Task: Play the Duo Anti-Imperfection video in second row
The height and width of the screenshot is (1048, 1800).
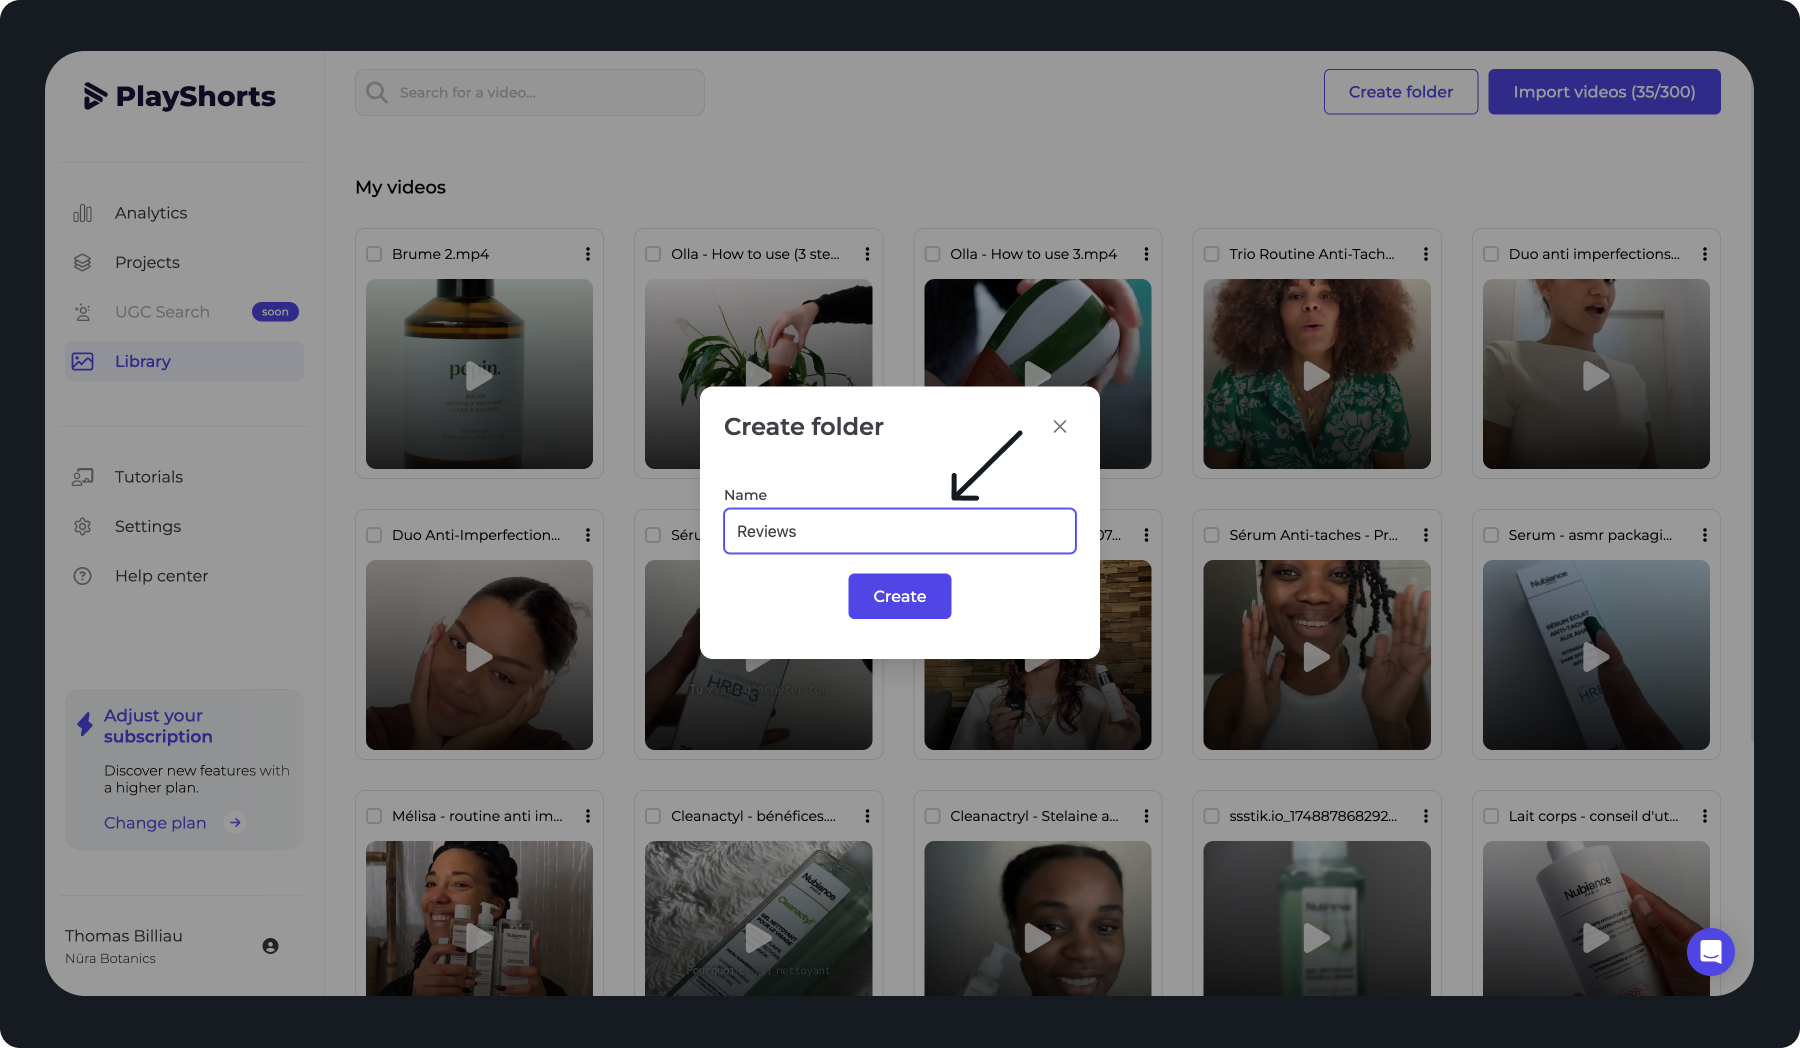Action: (x=479, y=657)
